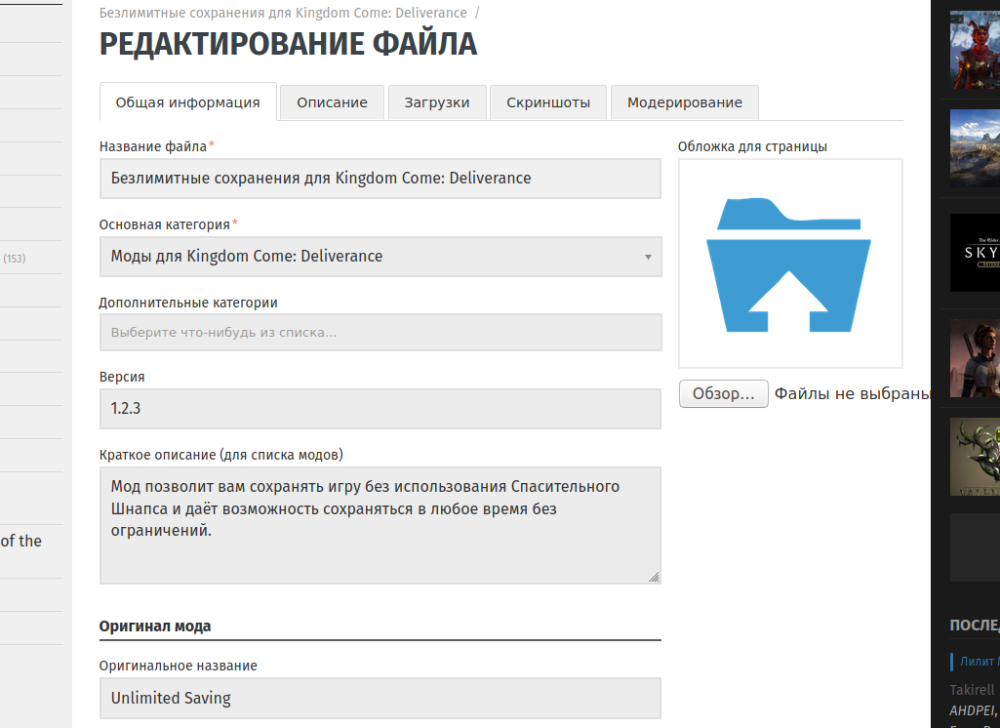Click the Обзор... file browse button

(723, 393)
